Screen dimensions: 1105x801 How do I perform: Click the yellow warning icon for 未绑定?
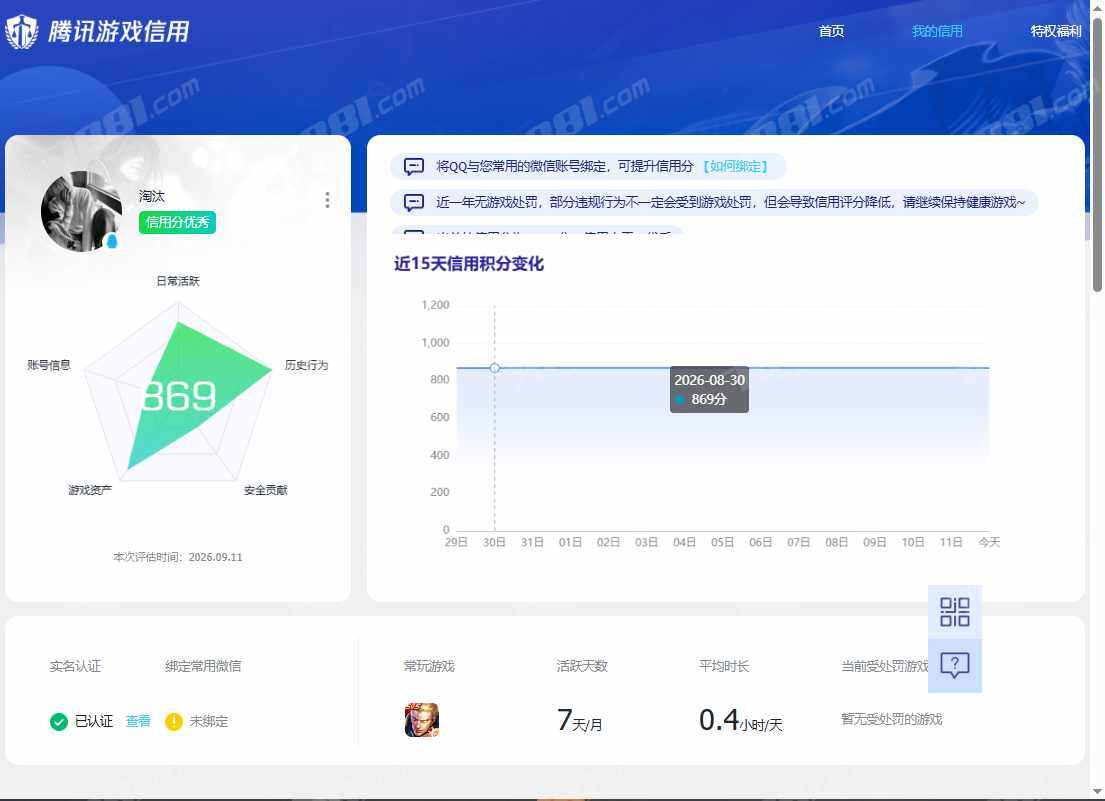pos(173,721)
